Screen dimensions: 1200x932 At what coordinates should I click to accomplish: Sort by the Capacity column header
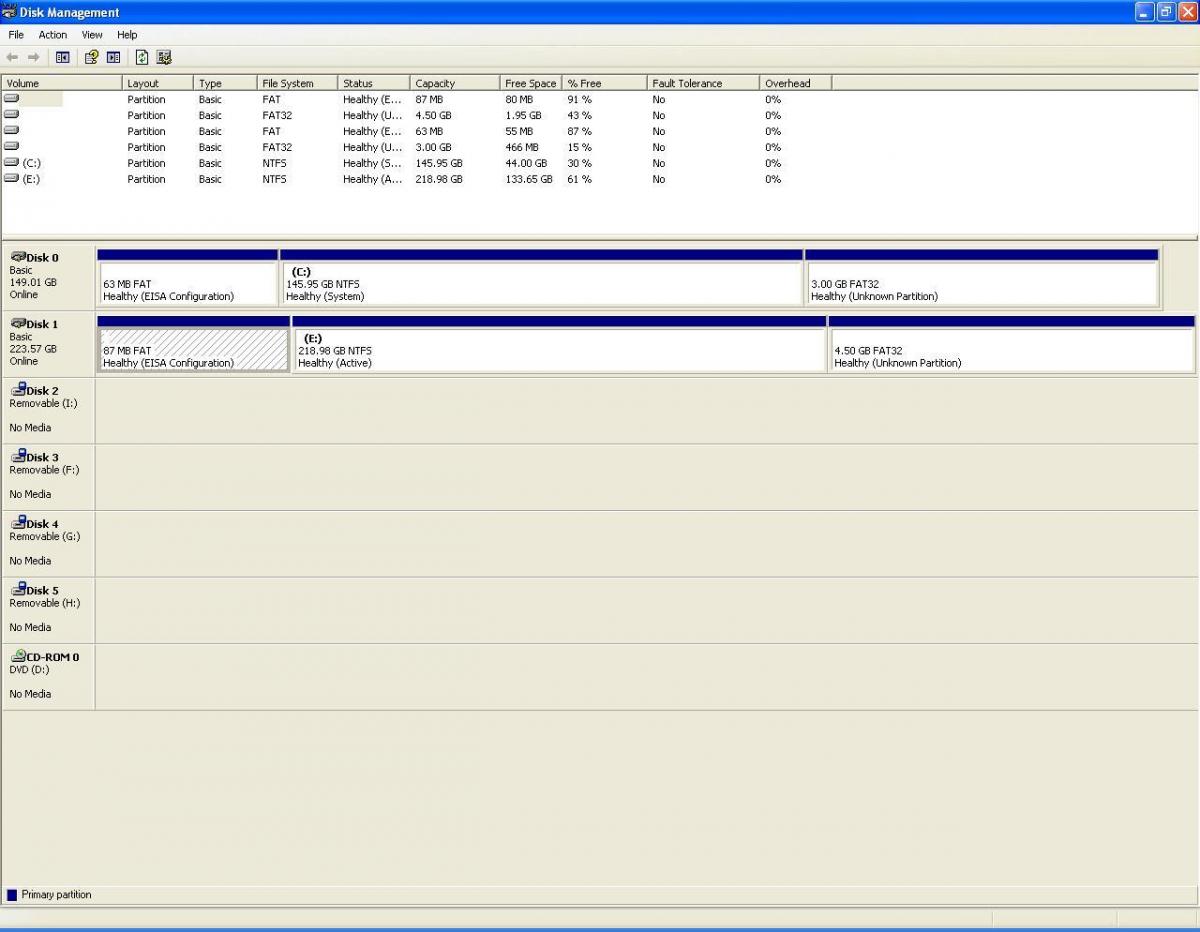tap(455, 83)
